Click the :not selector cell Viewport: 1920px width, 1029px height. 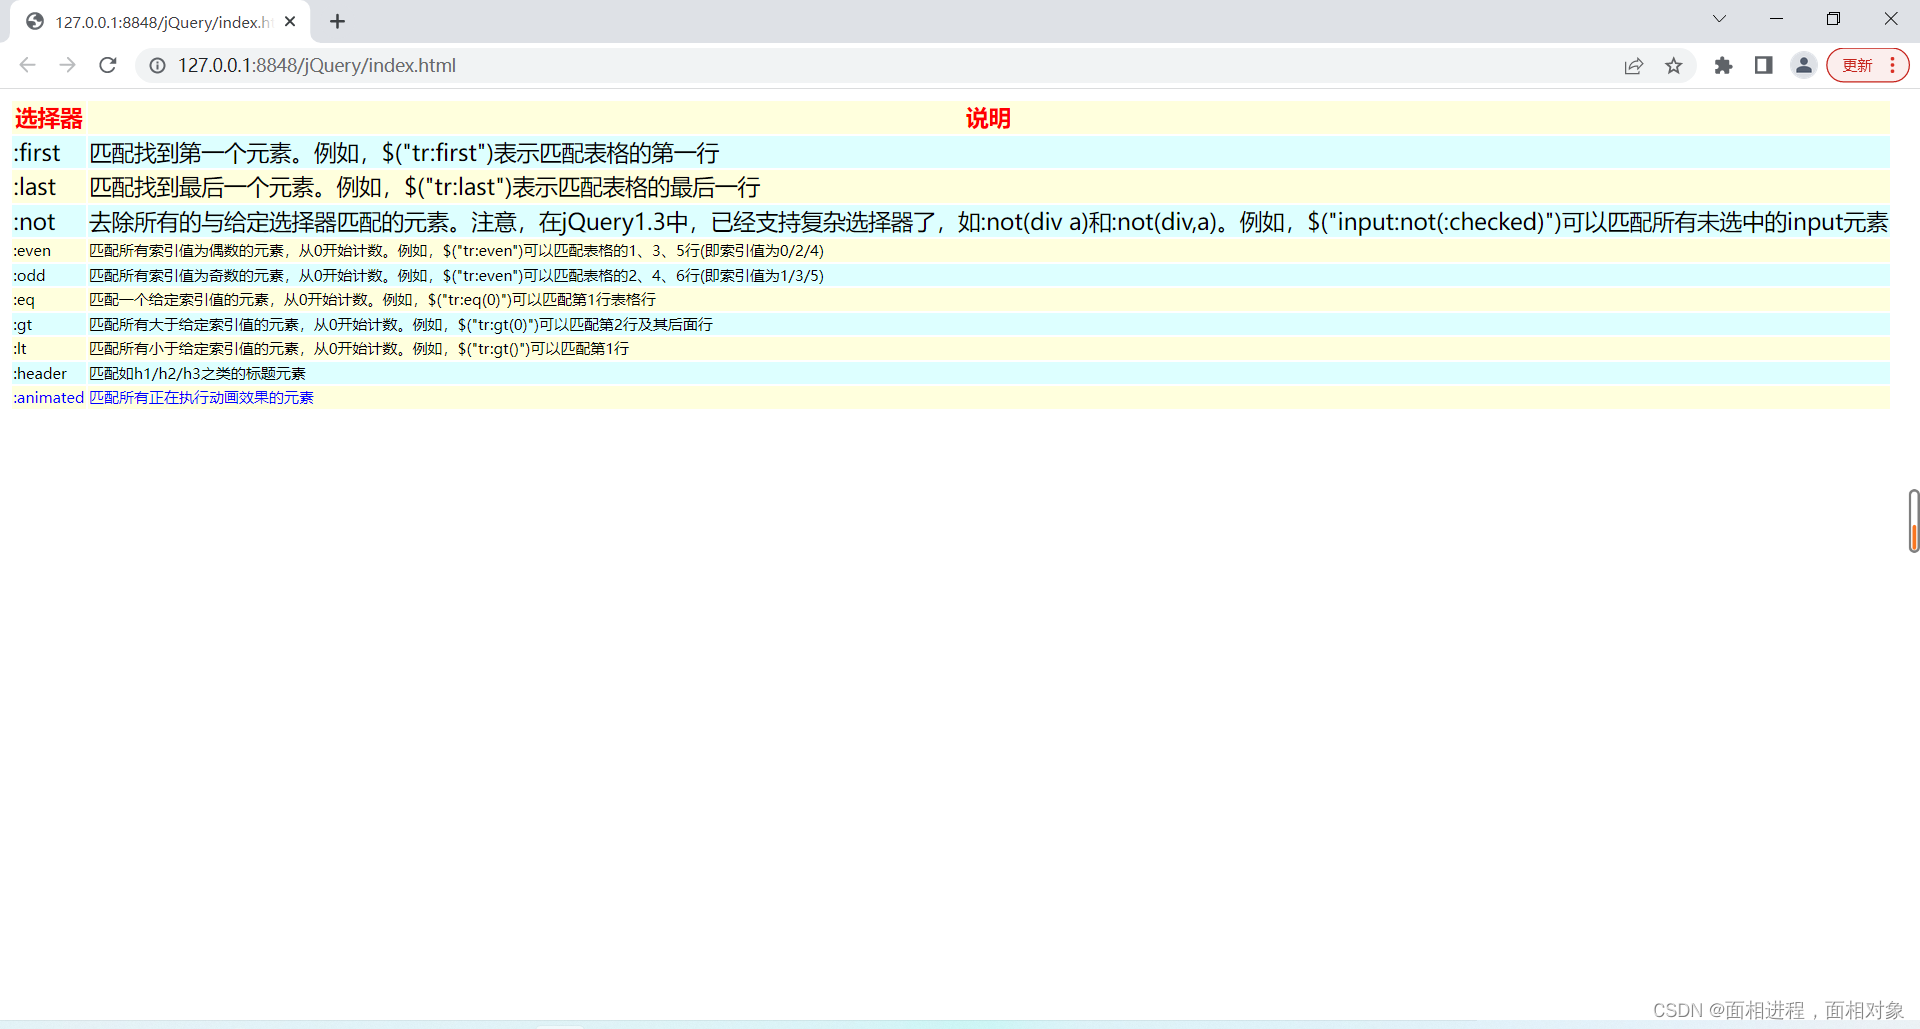(49, 222)
